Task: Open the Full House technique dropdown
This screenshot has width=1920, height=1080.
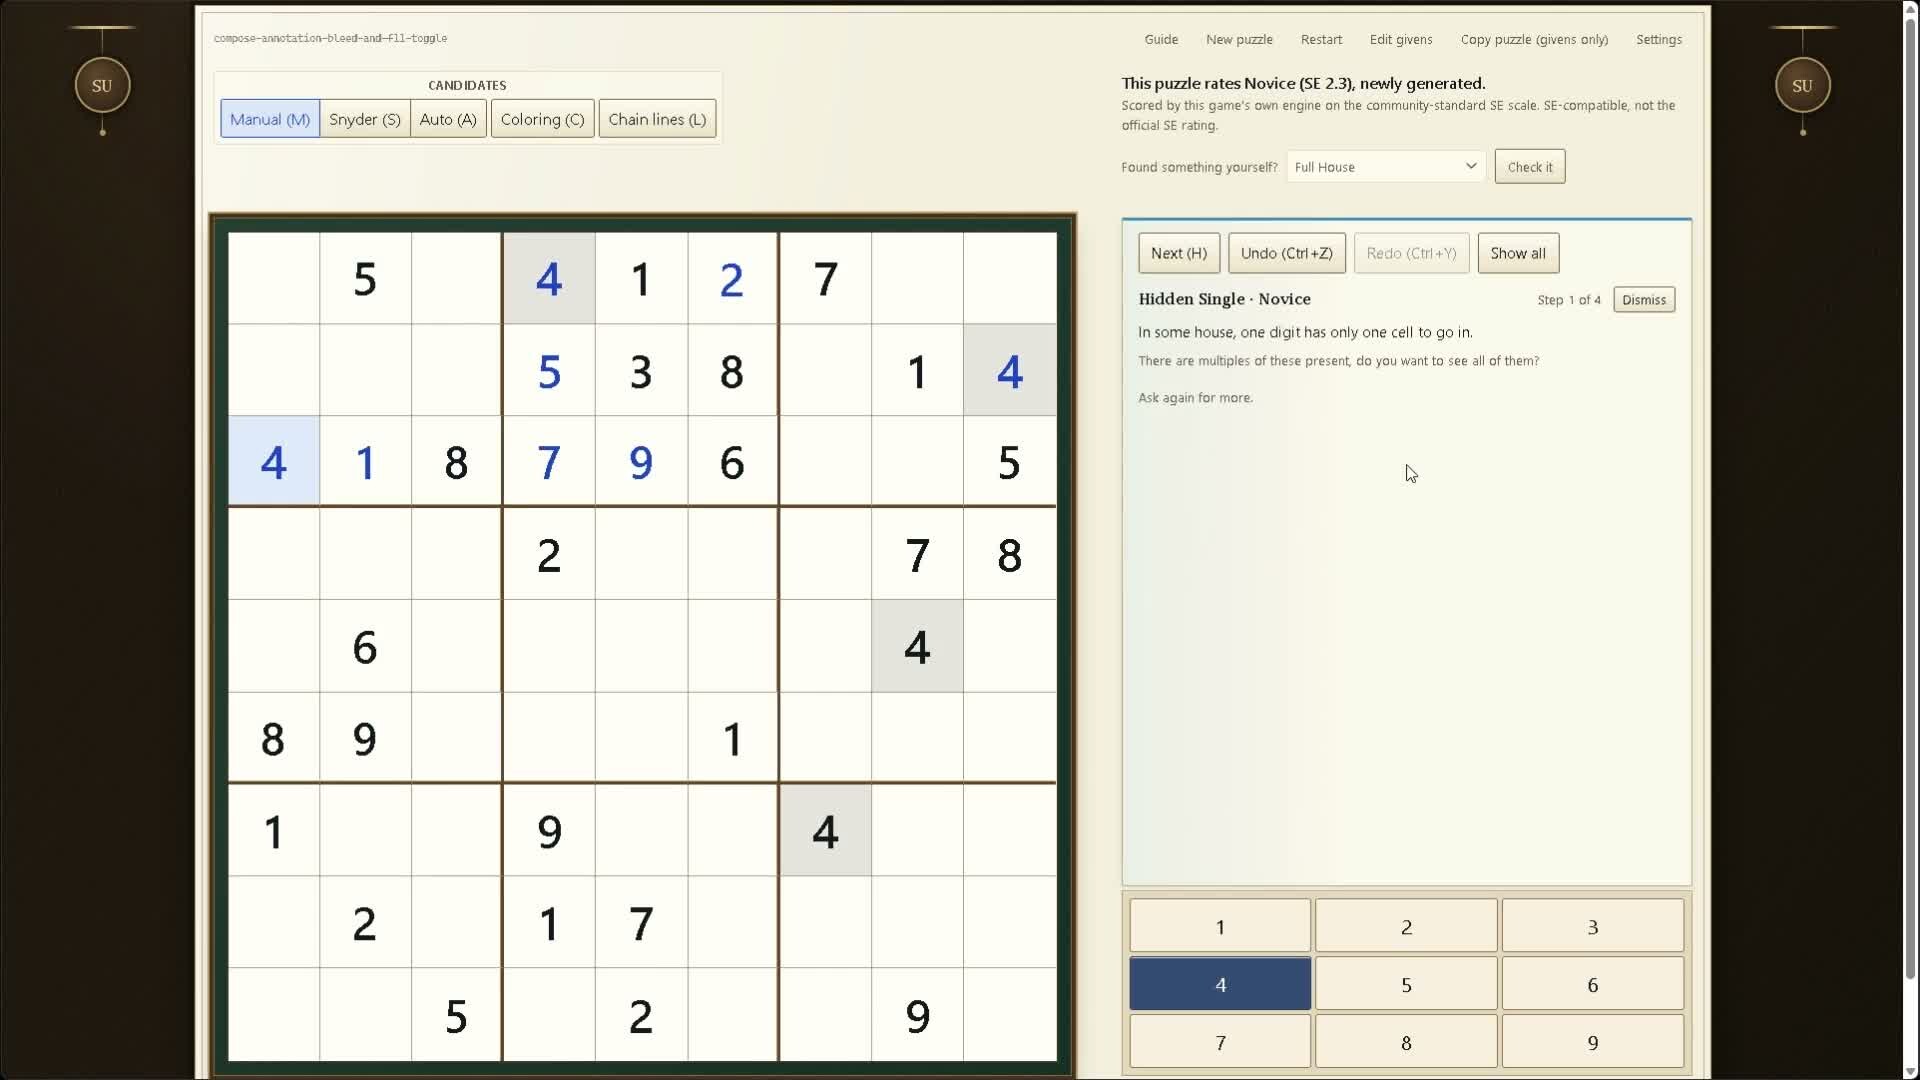Action: click(1385, 167)
